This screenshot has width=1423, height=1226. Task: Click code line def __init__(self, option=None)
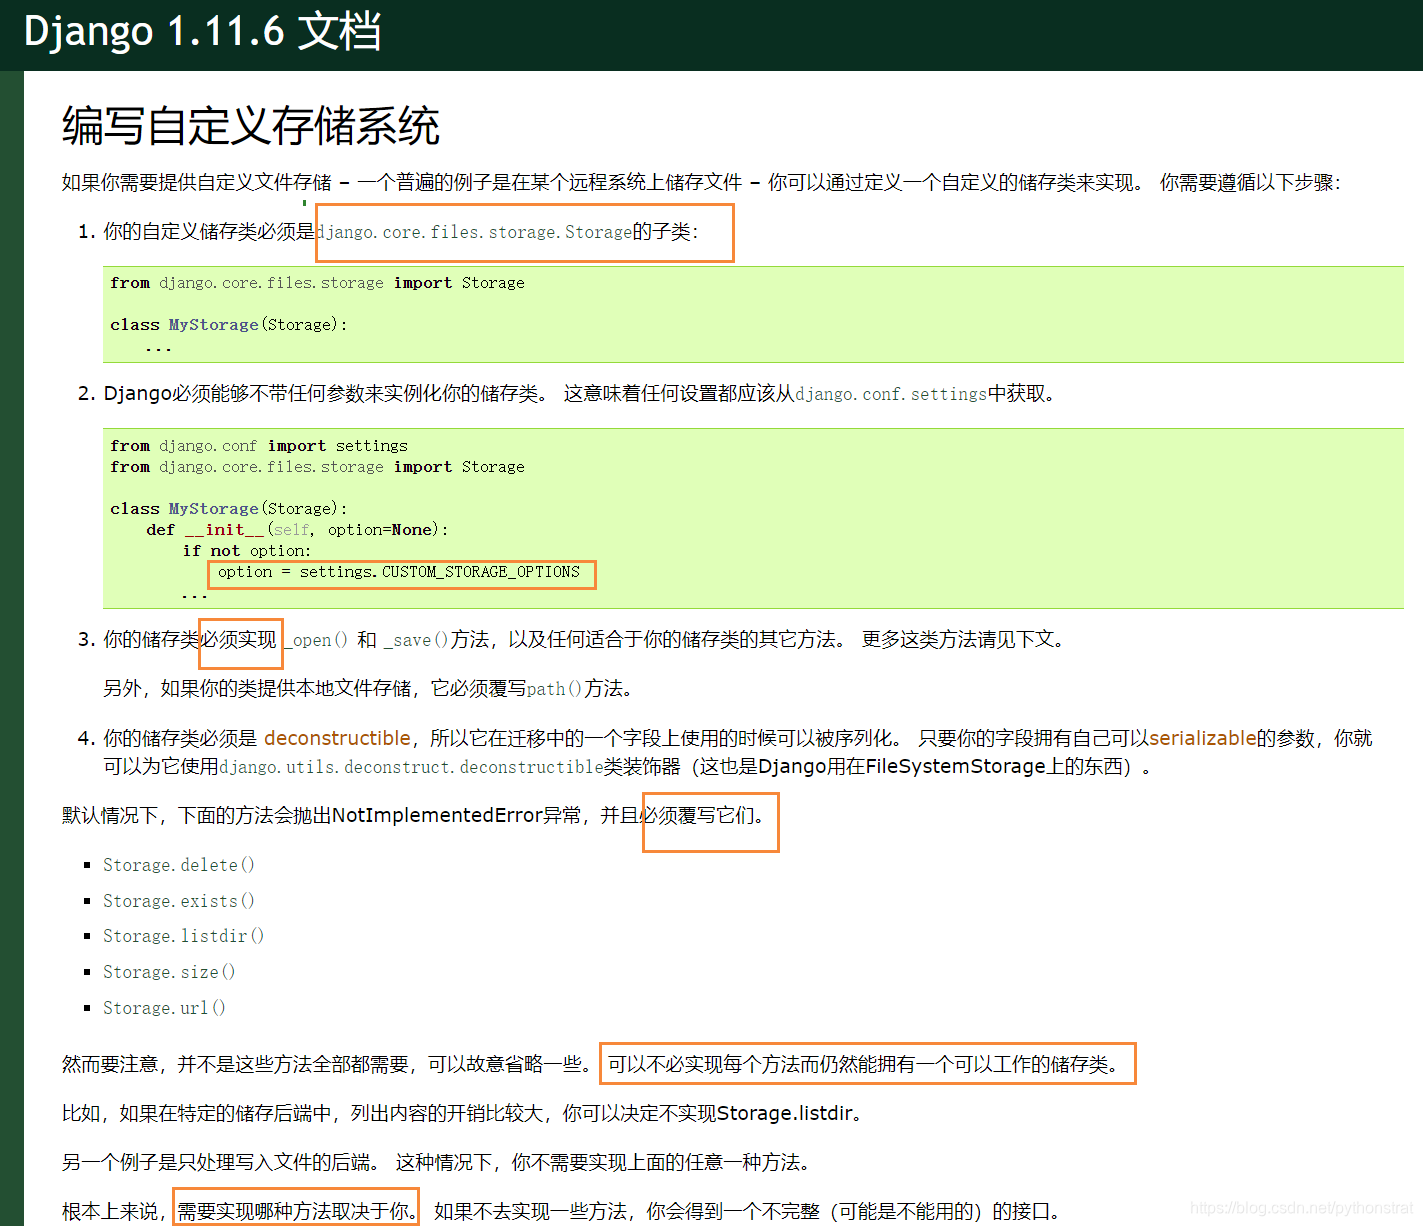[x=297, y=530]
